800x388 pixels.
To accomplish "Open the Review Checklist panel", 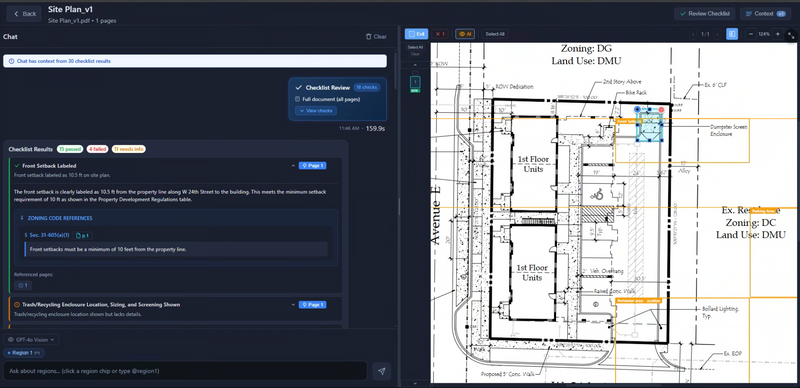I will point(705,14).
